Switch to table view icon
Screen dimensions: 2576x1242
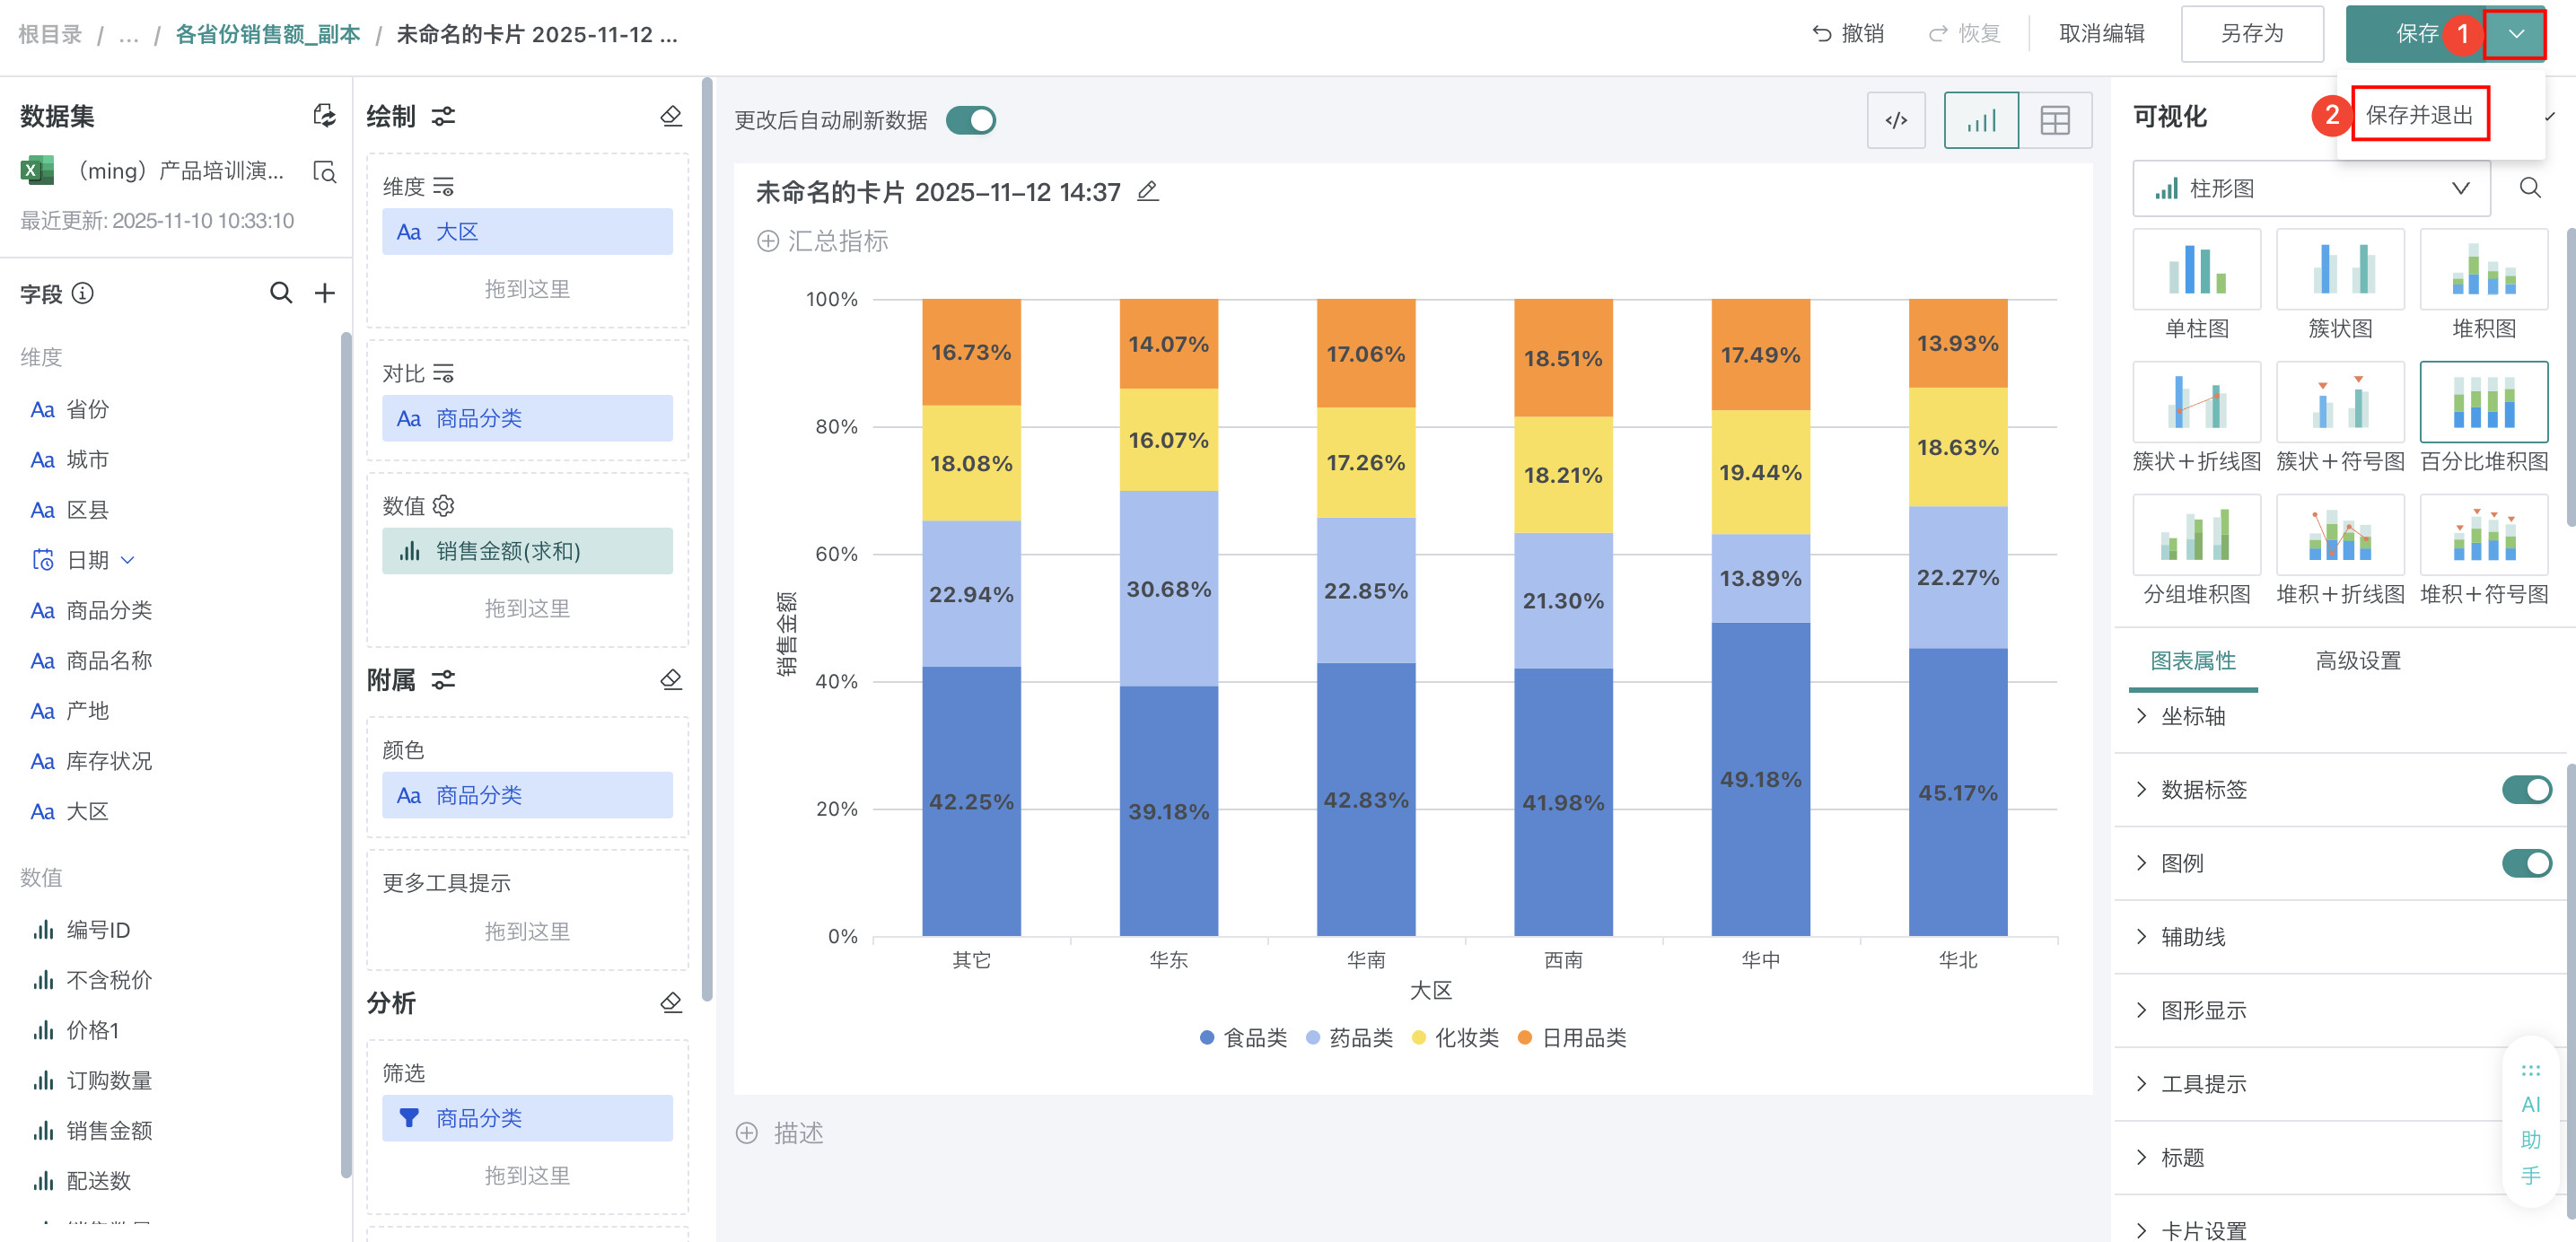pyautogui.click(x=2054, y=121)
